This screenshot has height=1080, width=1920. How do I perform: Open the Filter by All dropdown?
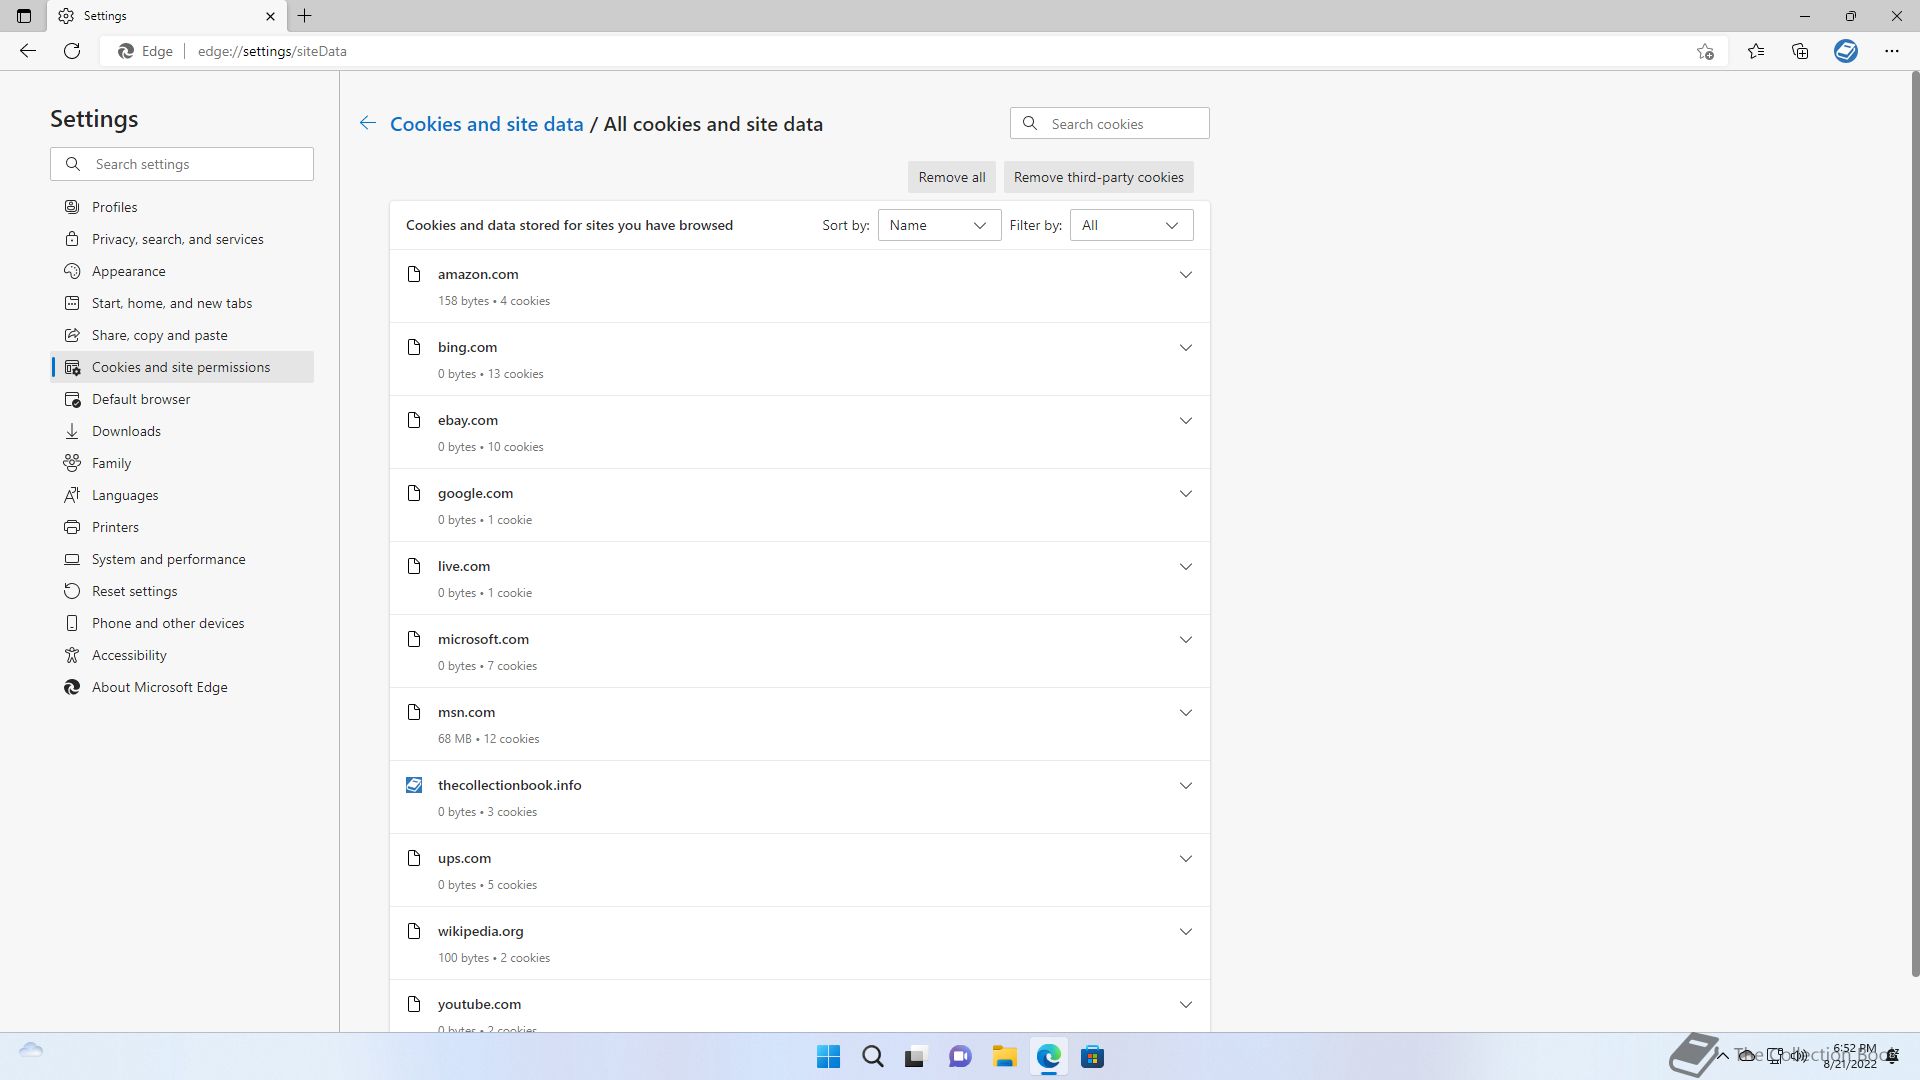click(1131, 225)
